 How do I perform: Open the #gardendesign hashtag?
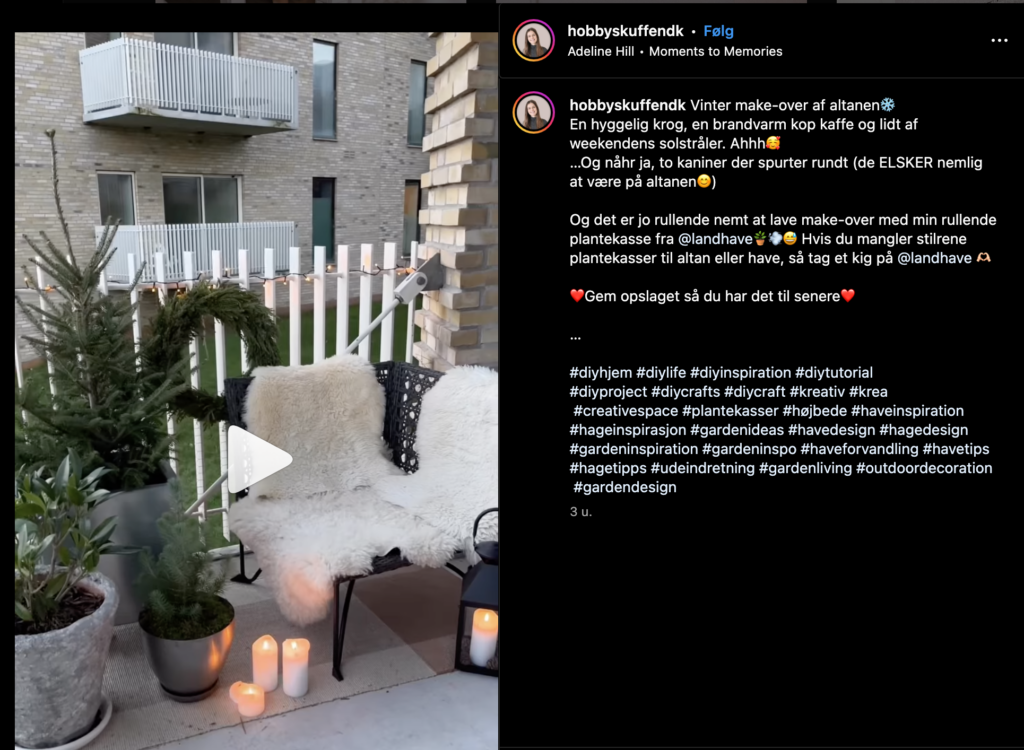point(624,487)
